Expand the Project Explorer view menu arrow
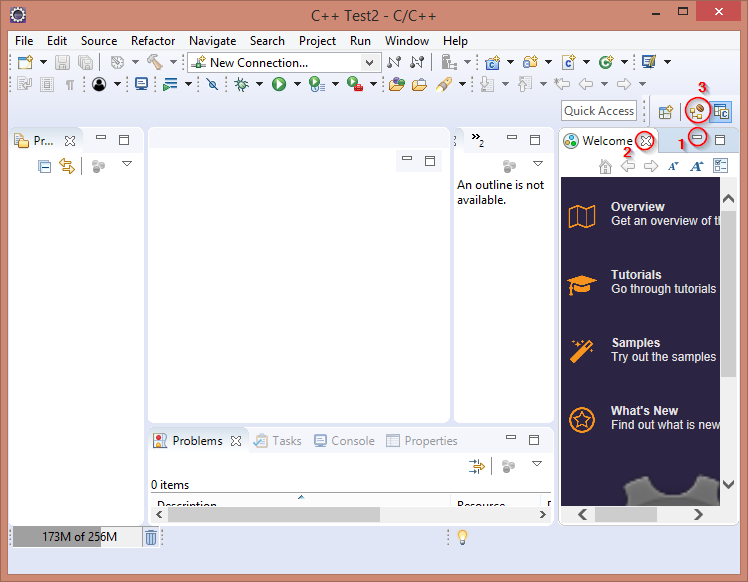 (127, 164)
